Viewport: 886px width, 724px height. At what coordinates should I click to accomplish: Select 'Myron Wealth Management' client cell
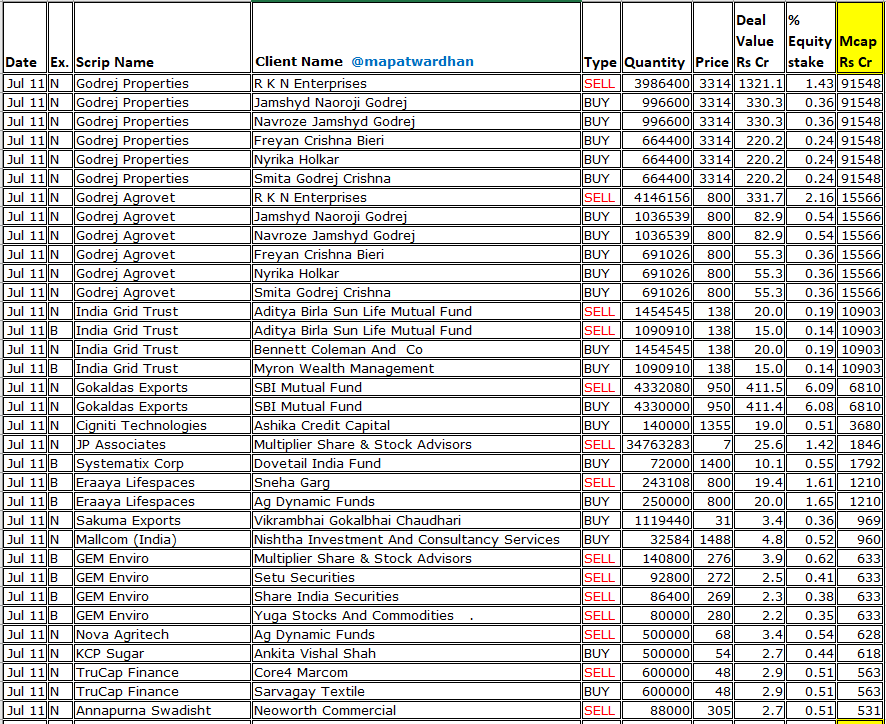(416, 368)
